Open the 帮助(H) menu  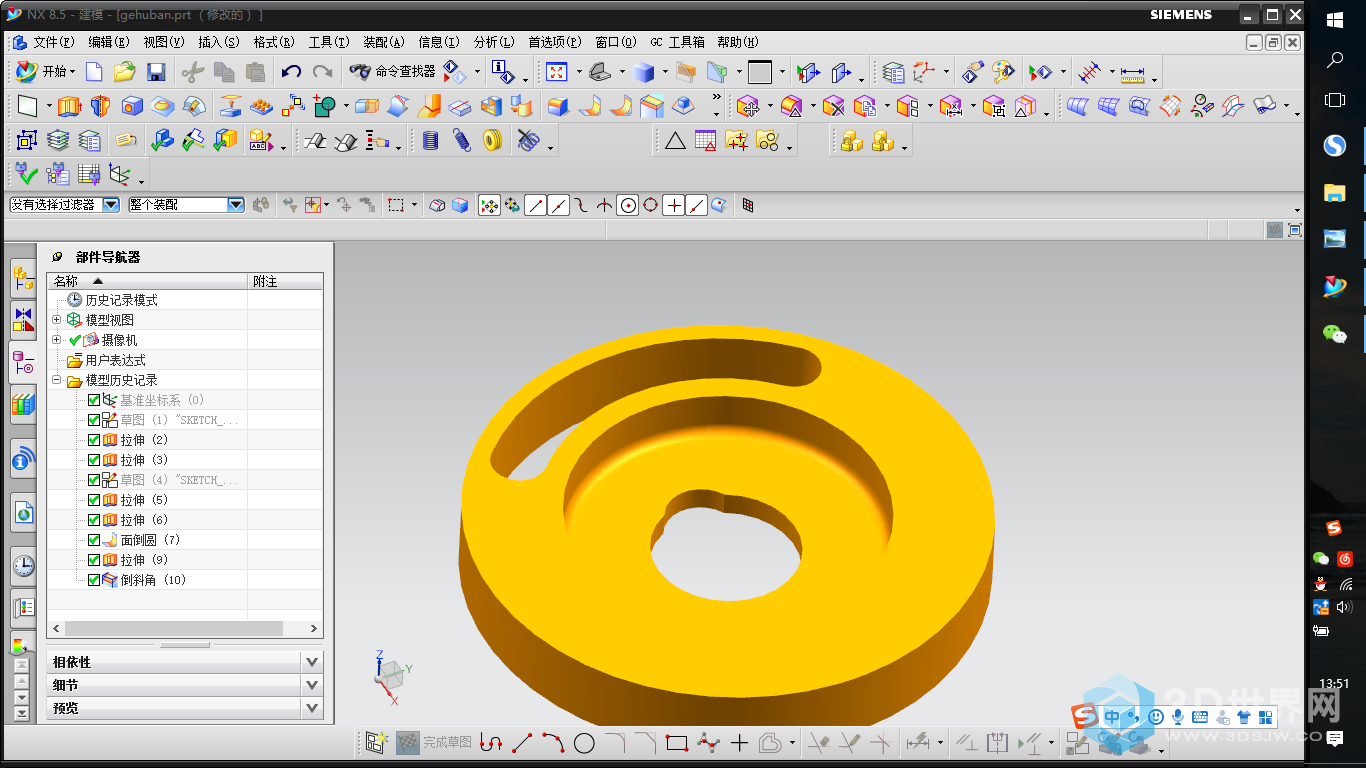738,42
